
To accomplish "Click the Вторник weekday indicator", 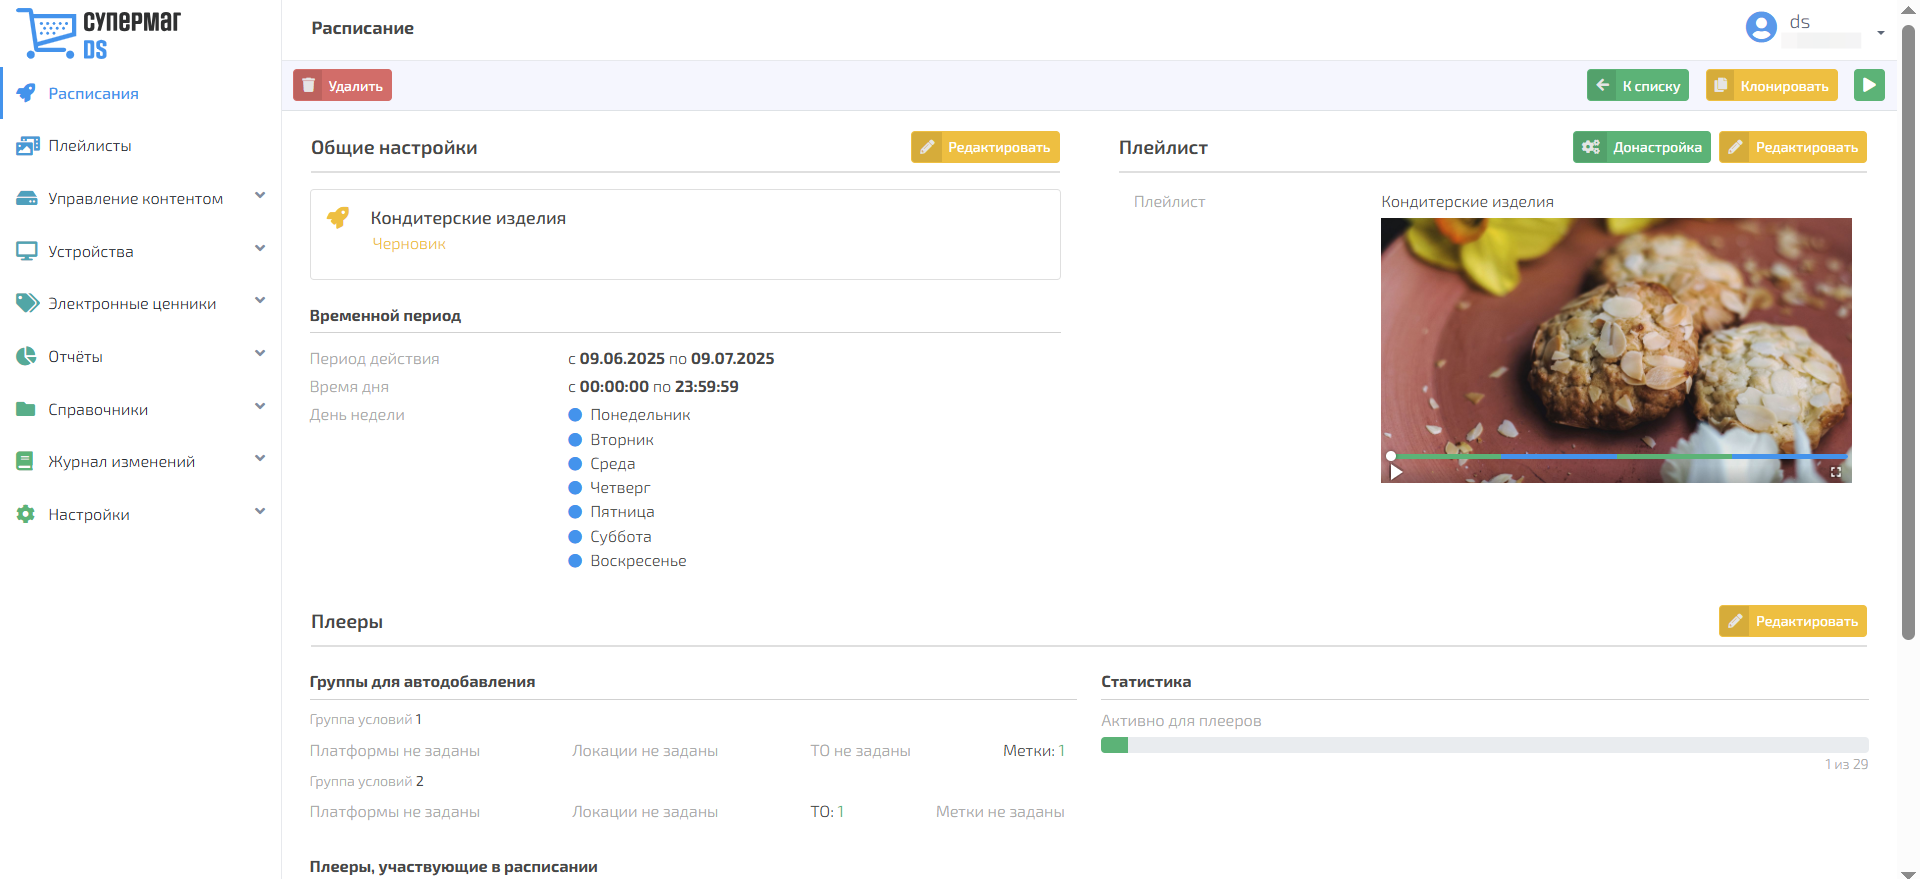I will [x=575, y=440].
